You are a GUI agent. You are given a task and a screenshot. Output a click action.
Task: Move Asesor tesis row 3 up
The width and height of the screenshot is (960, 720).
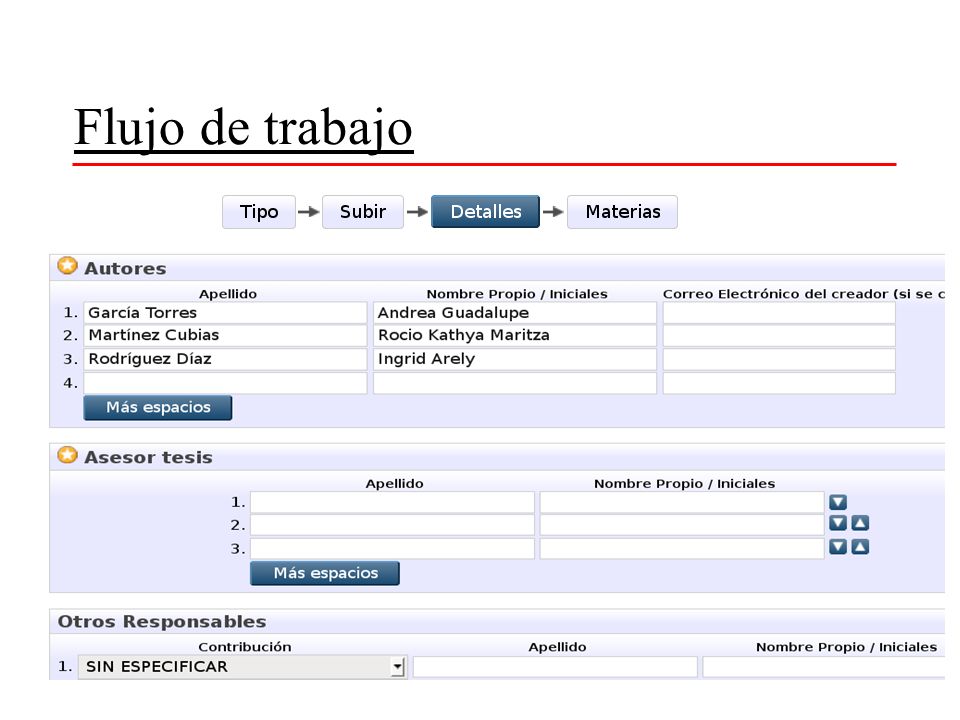point(860,547)
